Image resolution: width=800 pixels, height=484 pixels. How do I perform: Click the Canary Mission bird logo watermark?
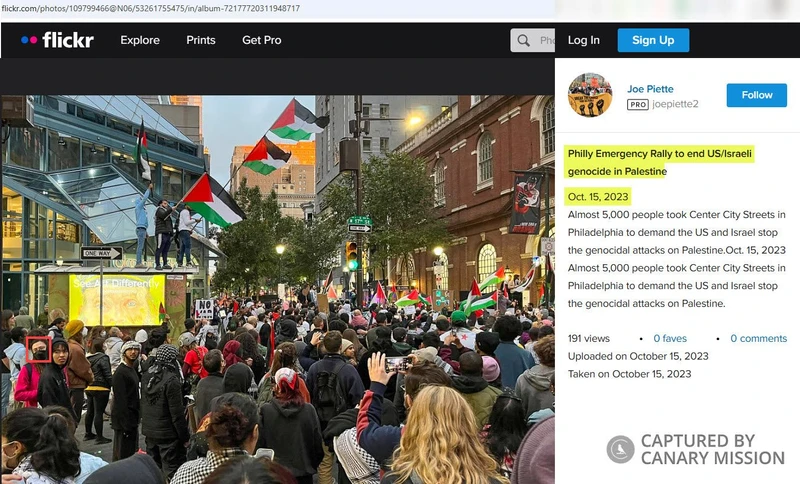[620, 449]
